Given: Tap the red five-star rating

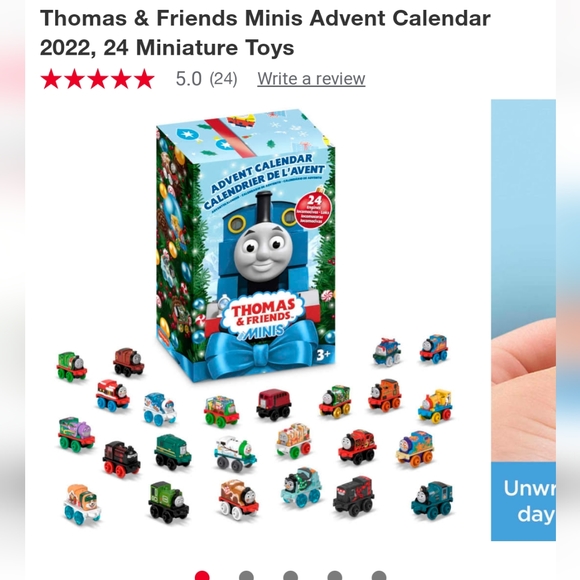Looking at the screenshot, I should coord(98,79).
